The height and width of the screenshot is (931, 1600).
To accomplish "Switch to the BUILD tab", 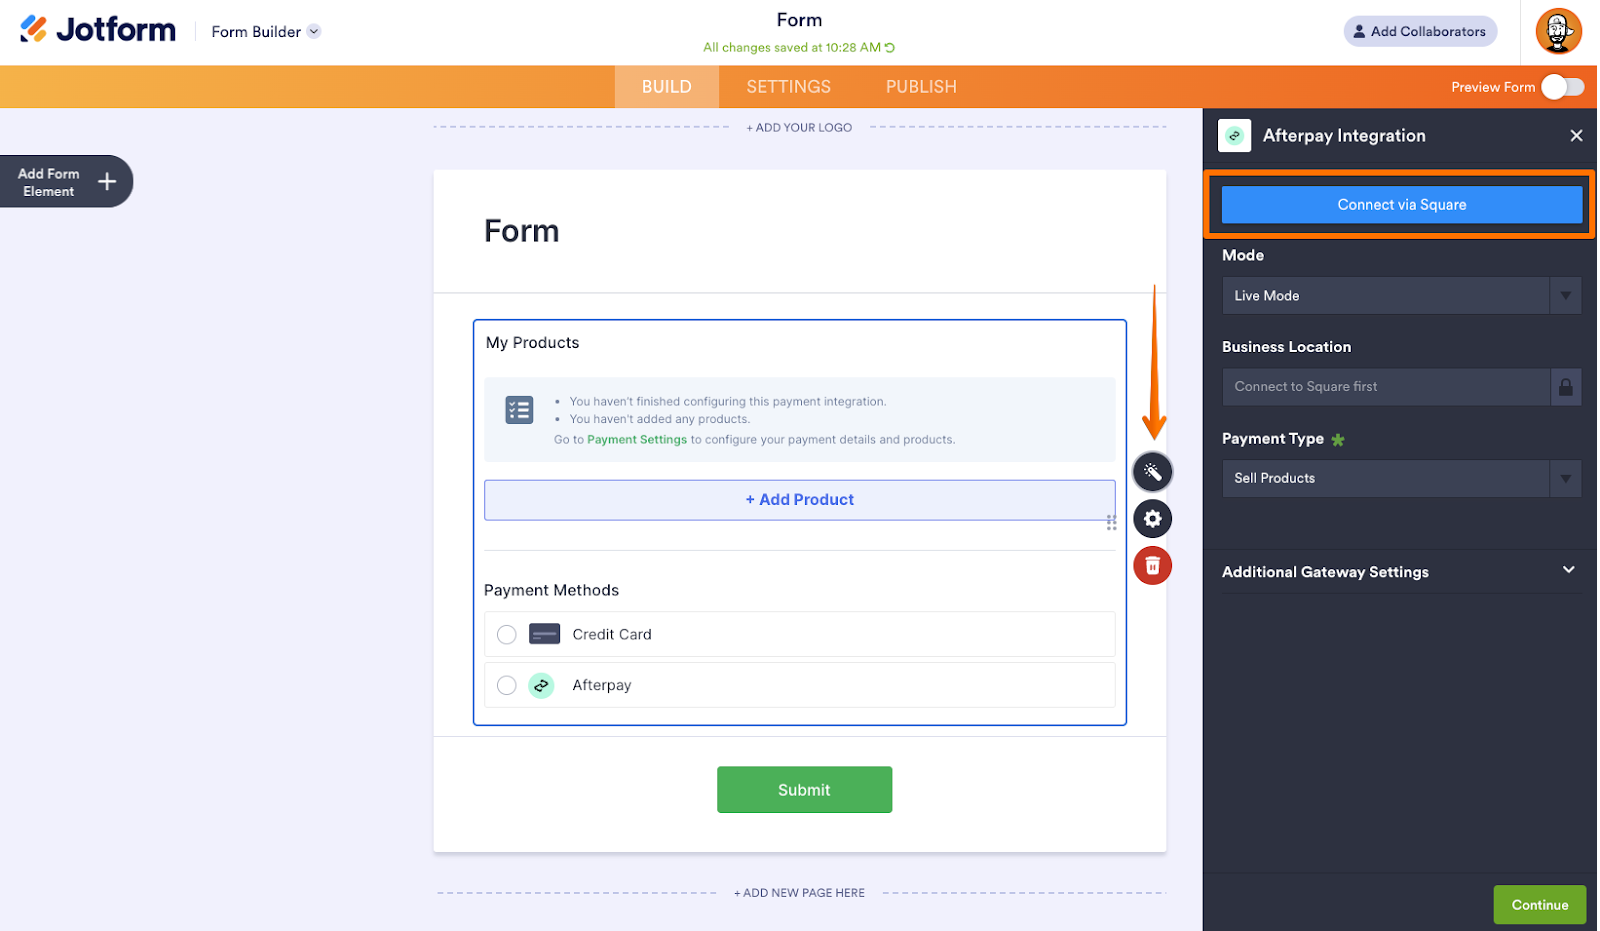I will click(x=668, y=87).
